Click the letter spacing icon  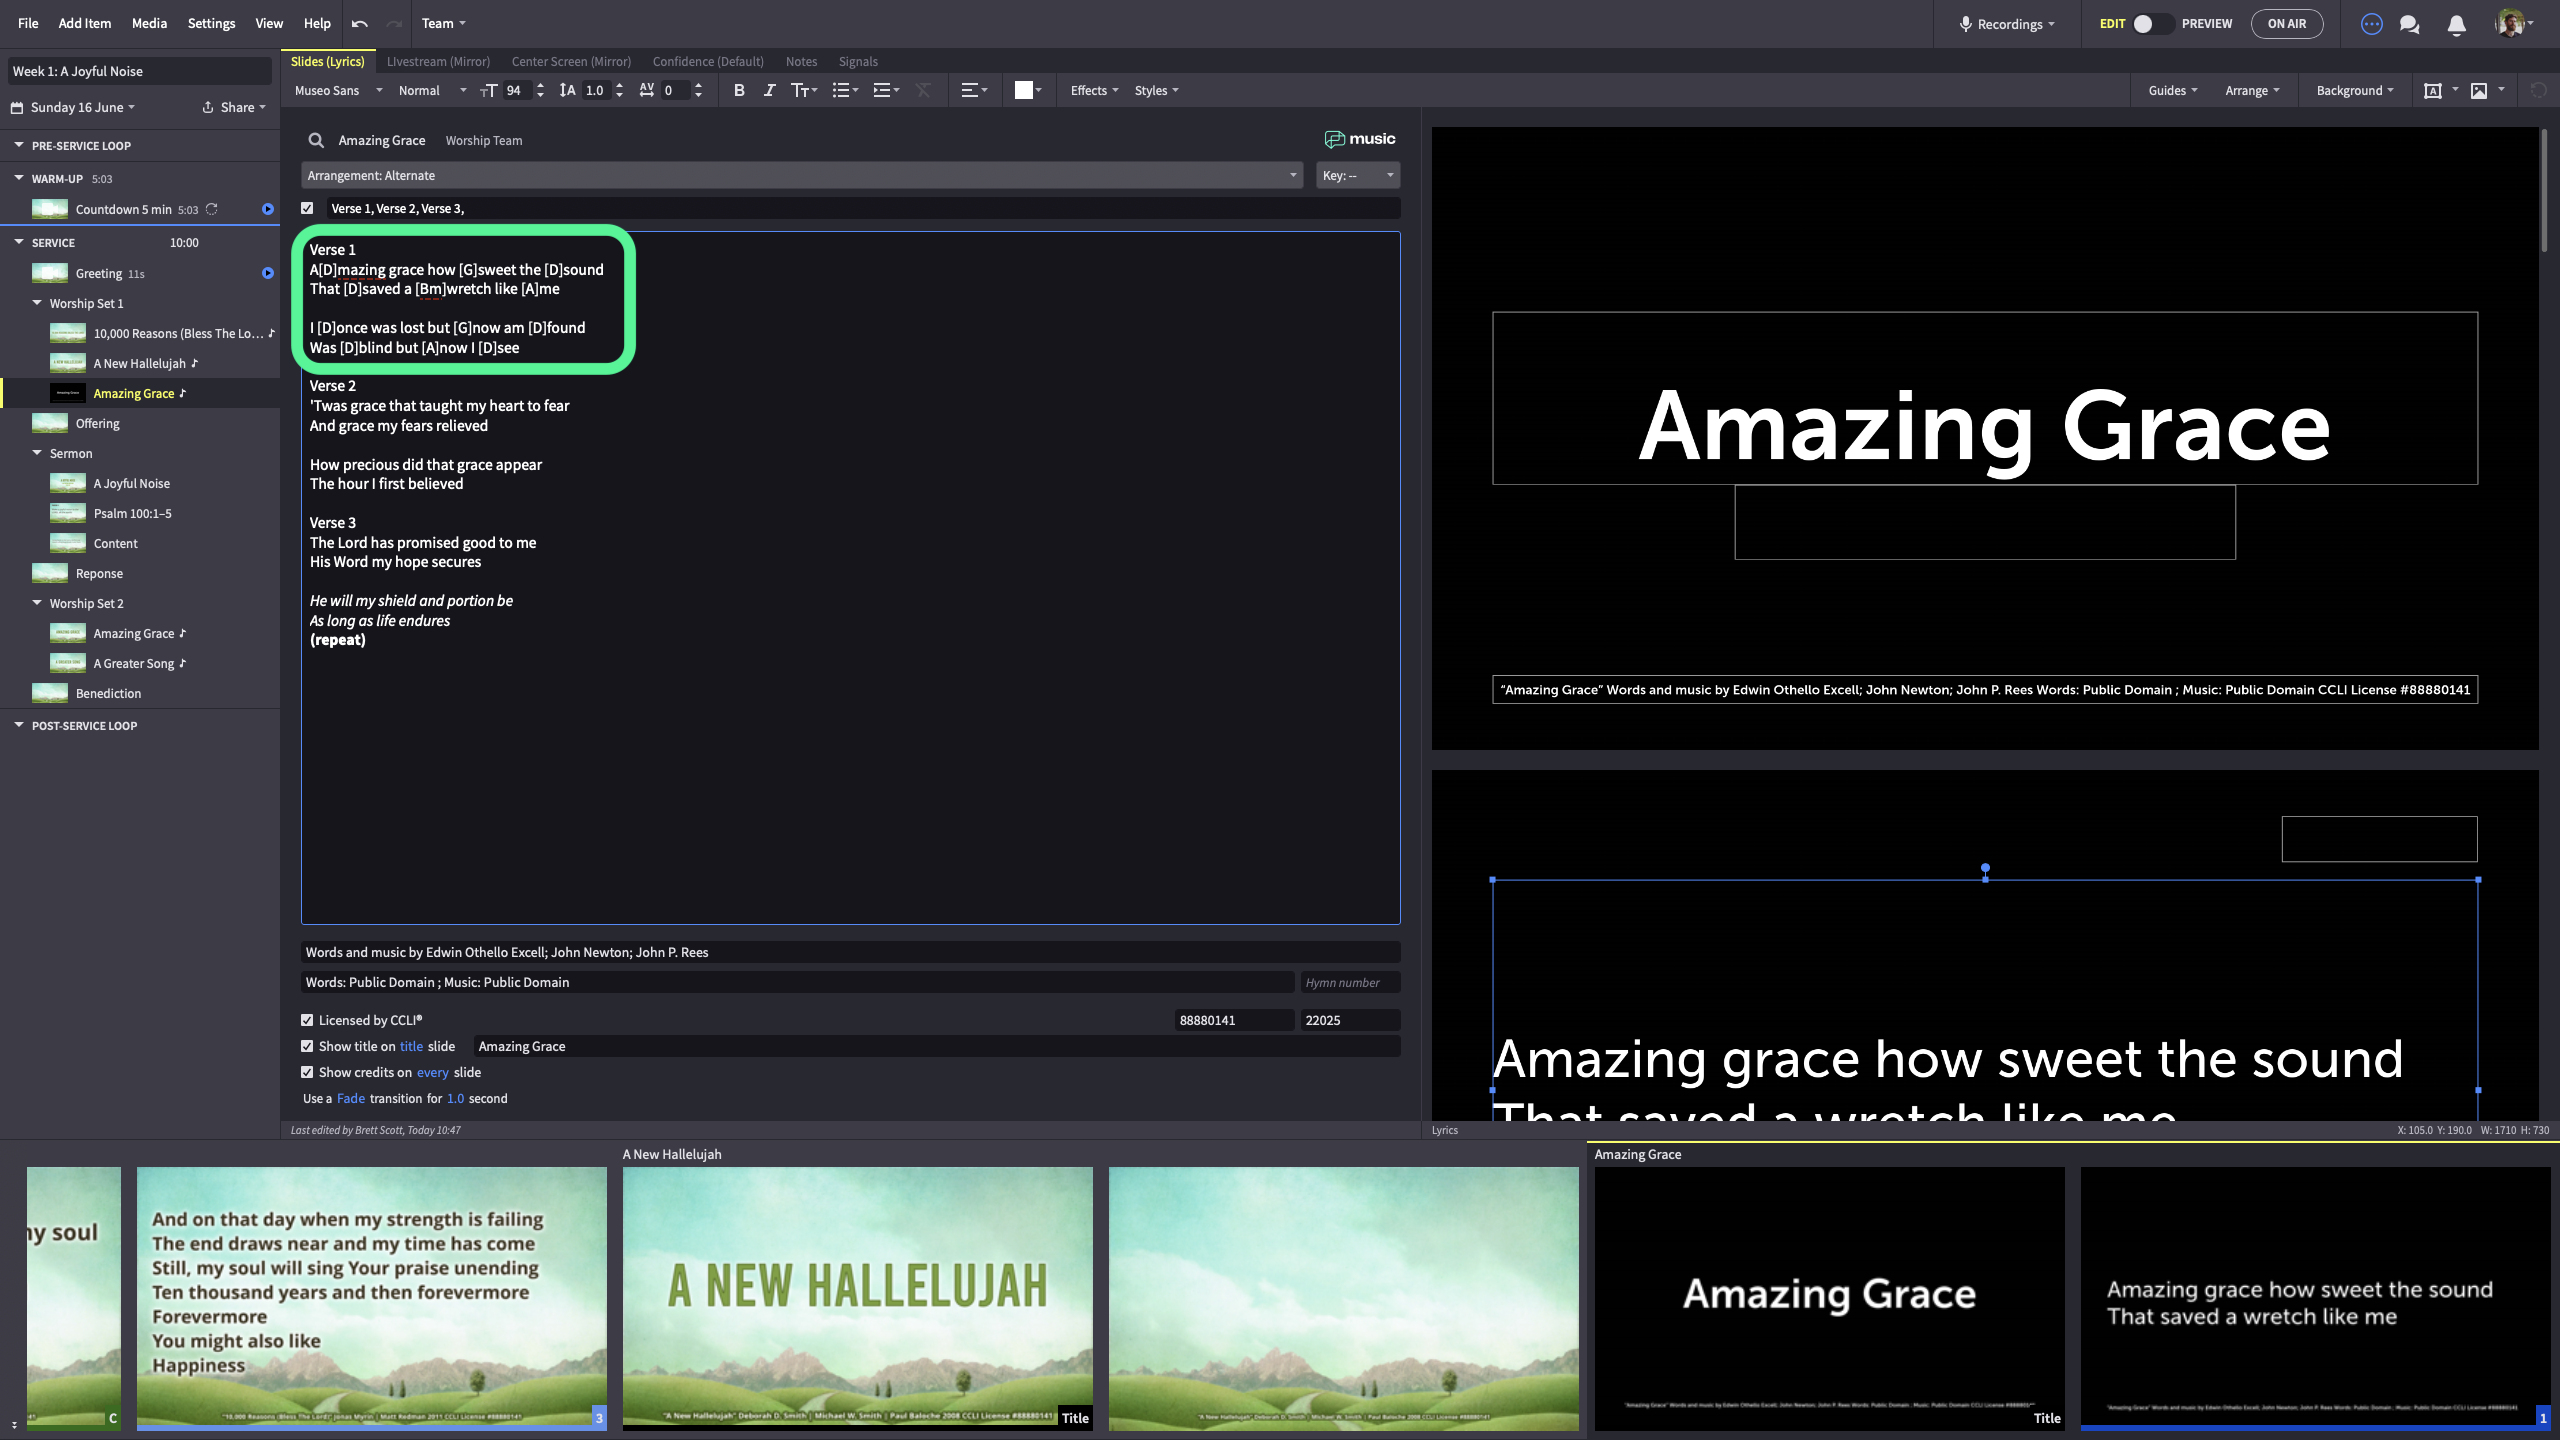click(647, 91)
